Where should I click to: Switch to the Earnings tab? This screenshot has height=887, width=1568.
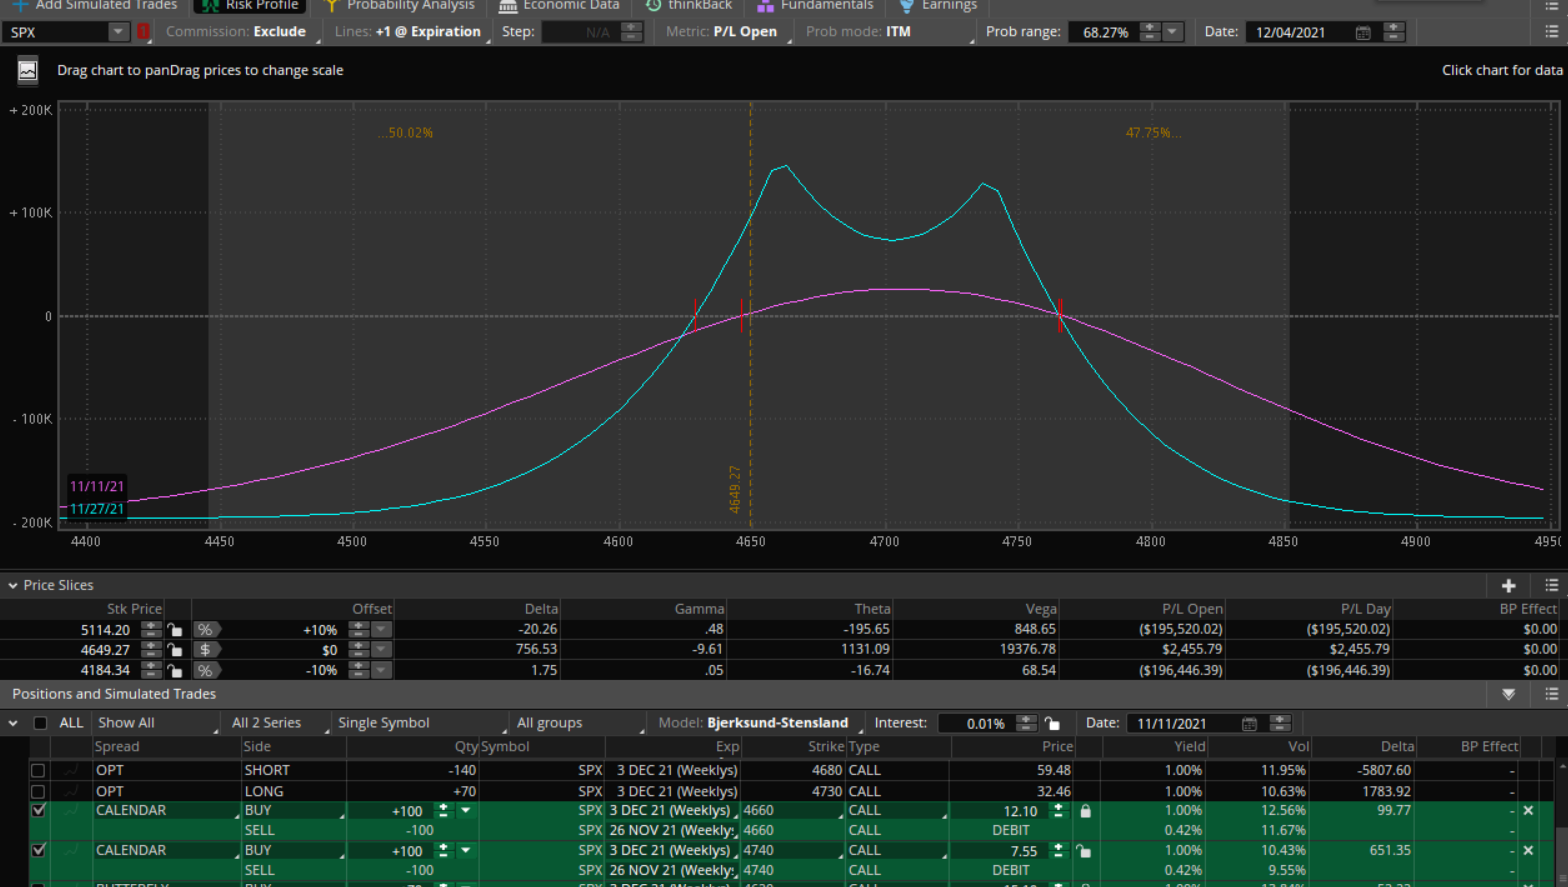(x=937, y=6)
